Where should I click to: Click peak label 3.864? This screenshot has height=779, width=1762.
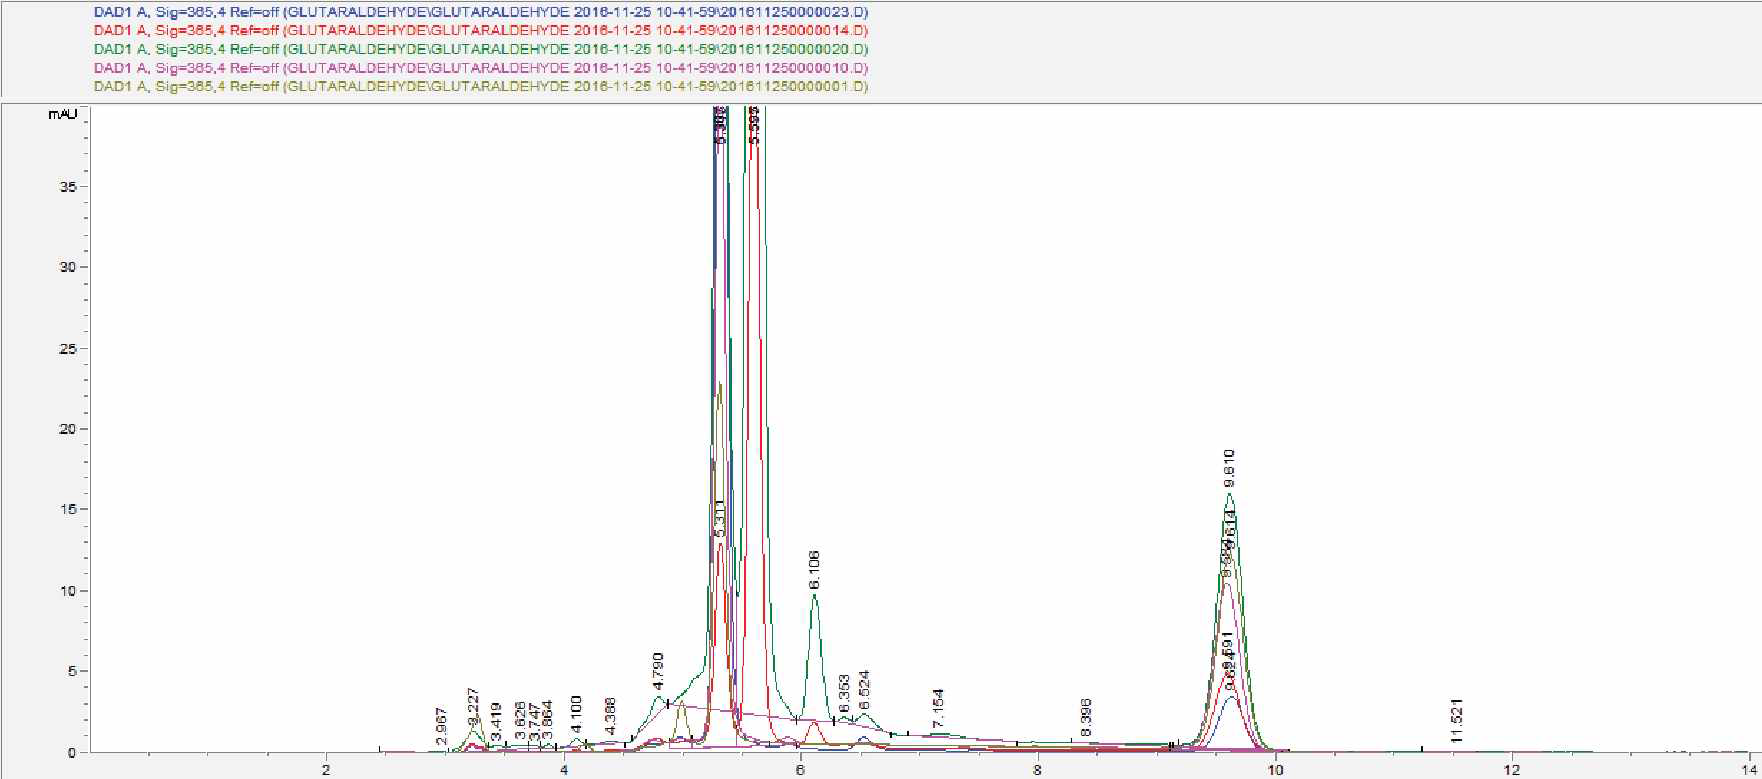(x=547, y=721)
